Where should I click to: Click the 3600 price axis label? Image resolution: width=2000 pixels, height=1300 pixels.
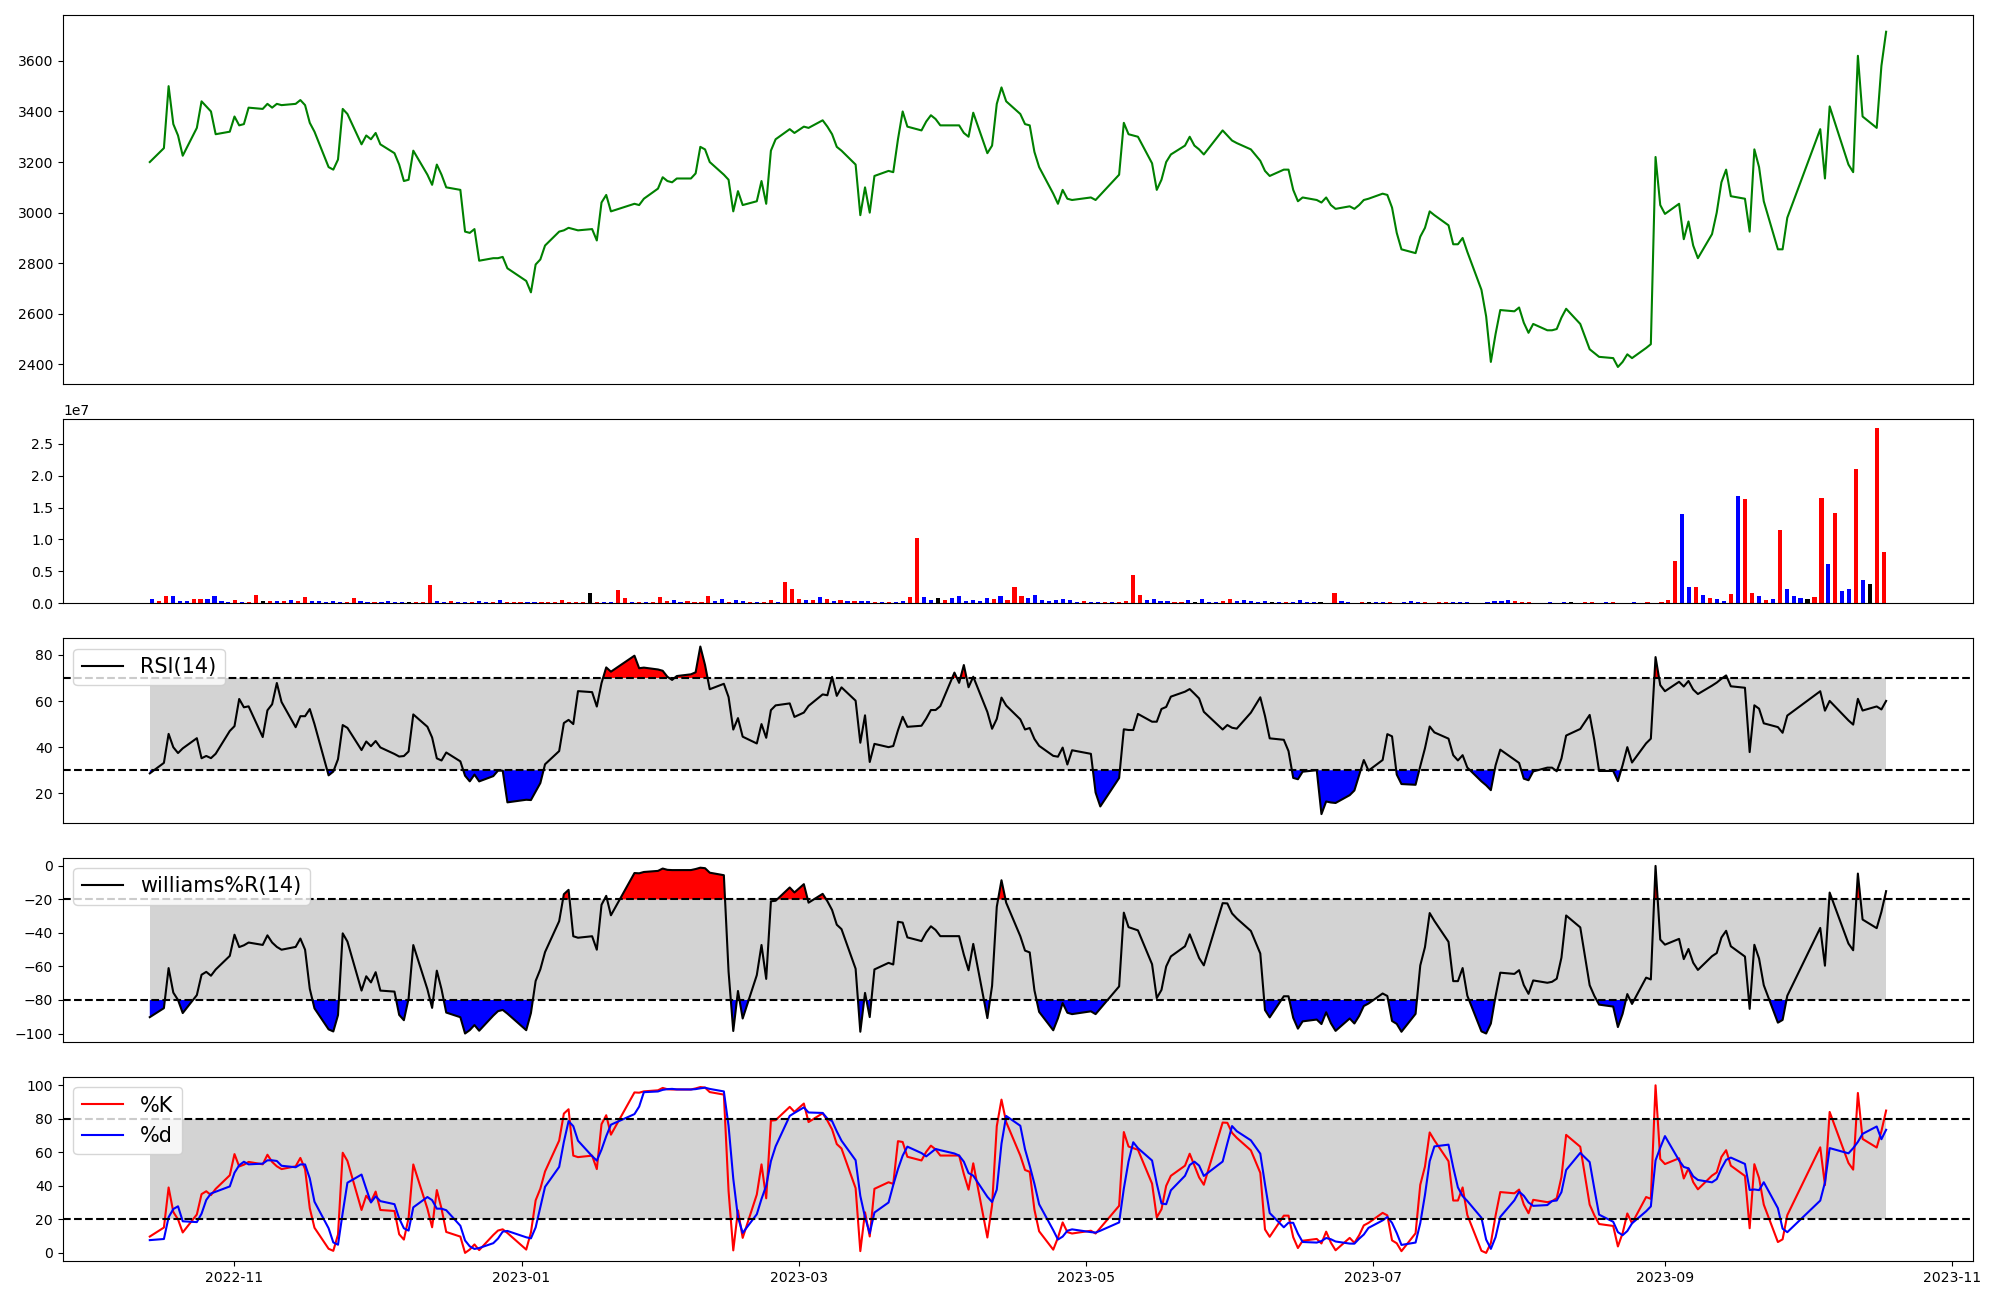35,62
